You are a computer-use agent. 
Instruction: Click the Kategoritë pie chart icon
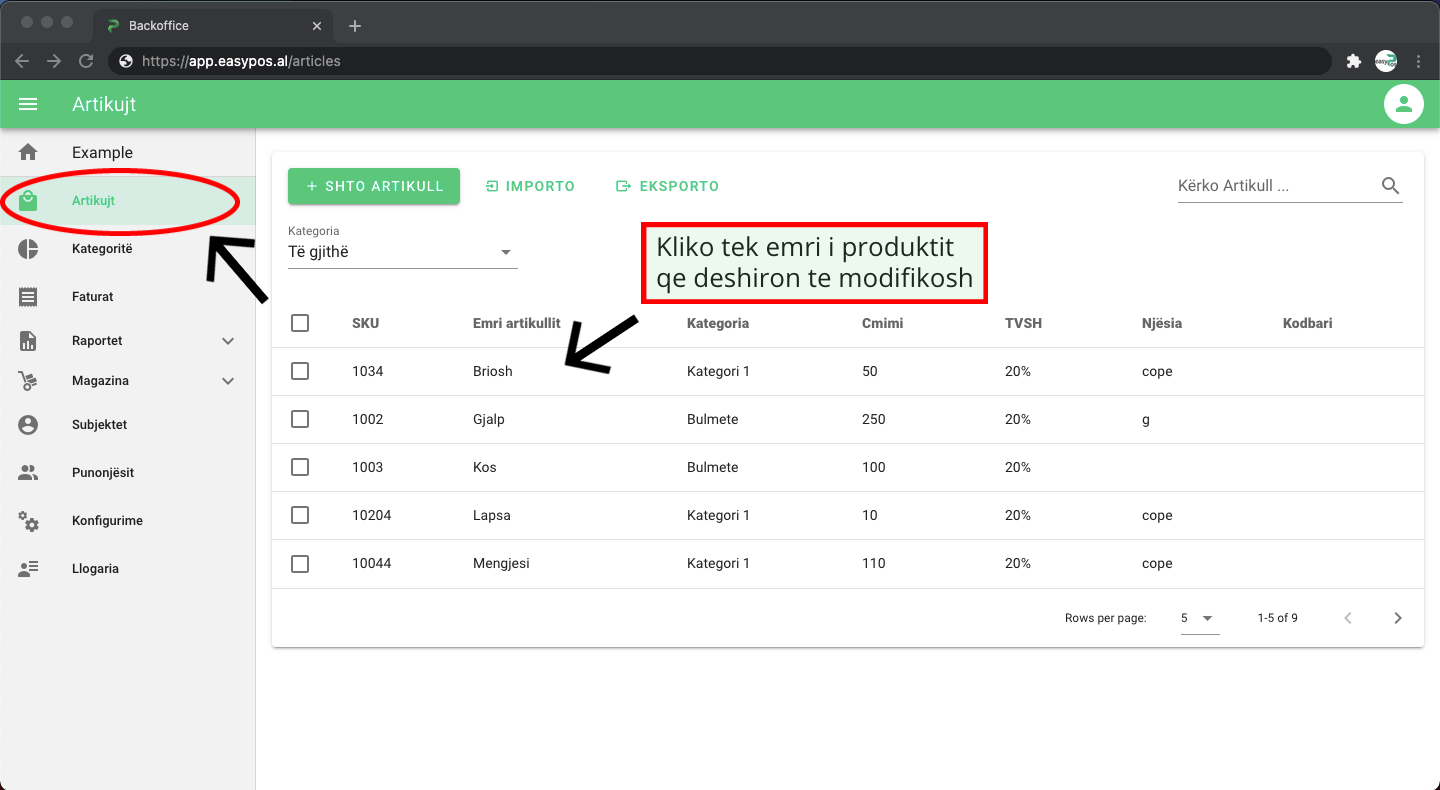pos(28,249)
